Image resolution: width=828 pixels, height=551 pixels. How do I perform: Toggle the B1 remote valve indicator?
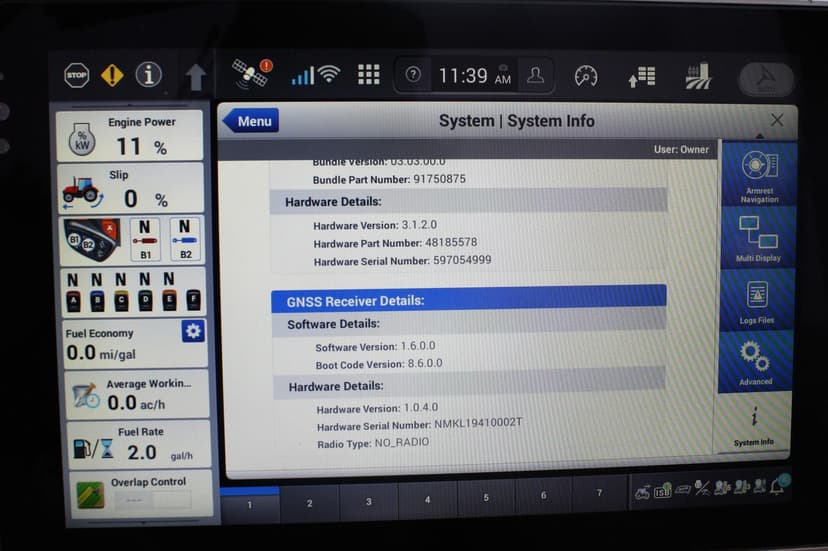[x=146, y=240]
